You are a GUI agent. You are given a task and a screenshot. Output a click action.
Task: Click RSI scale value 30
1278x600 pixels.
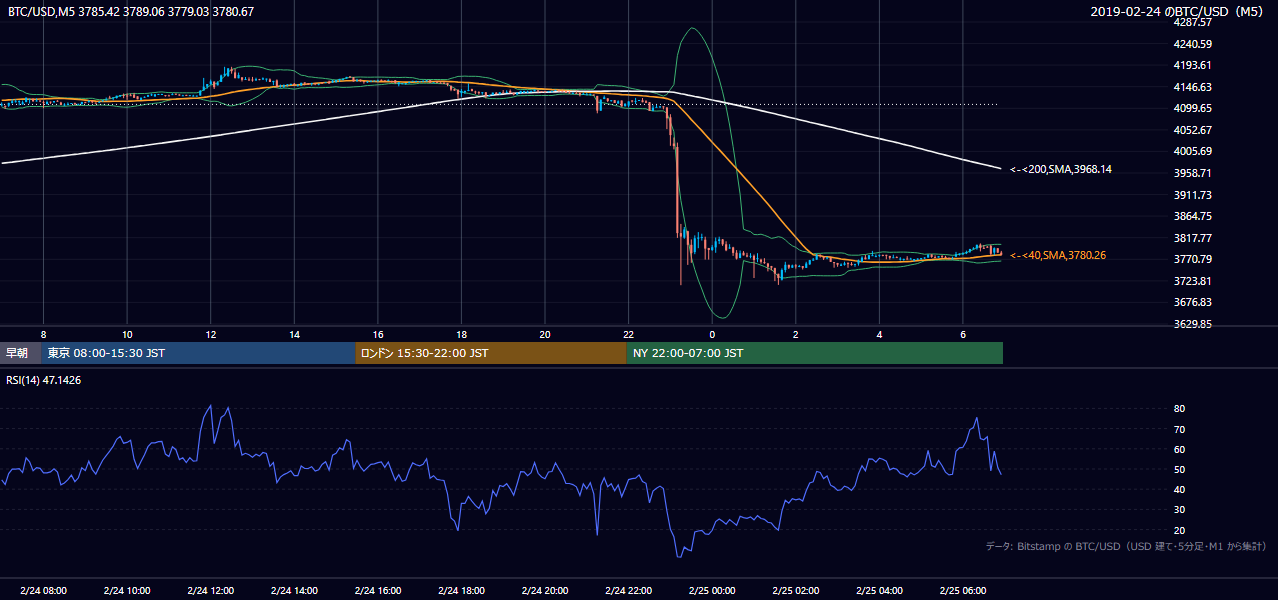pyautogui.click(x=1179, y=509)
